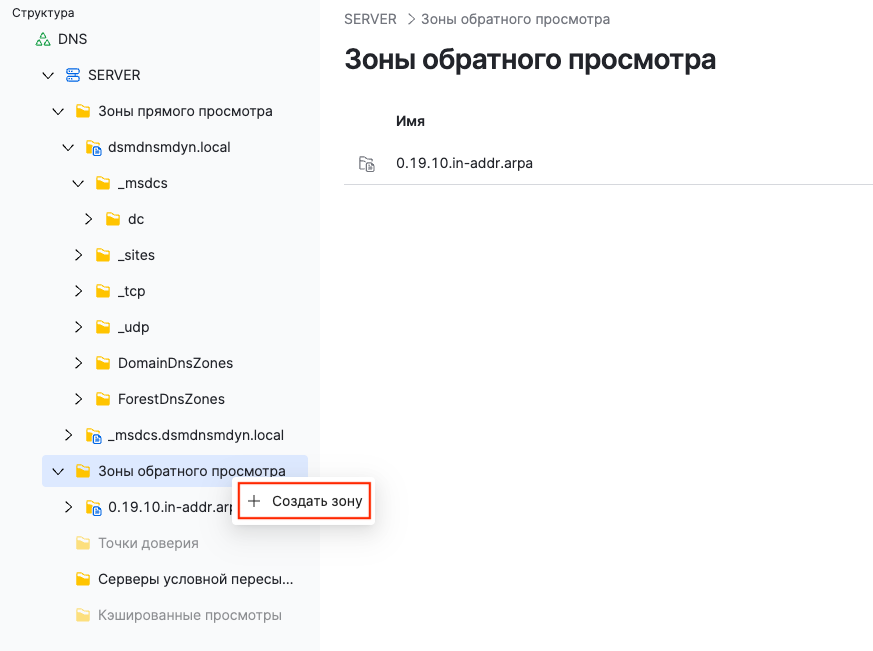The width and height of the screenshot is (873, 651).
Task: Expand the _udp folder node
Action: coord(79,327)
